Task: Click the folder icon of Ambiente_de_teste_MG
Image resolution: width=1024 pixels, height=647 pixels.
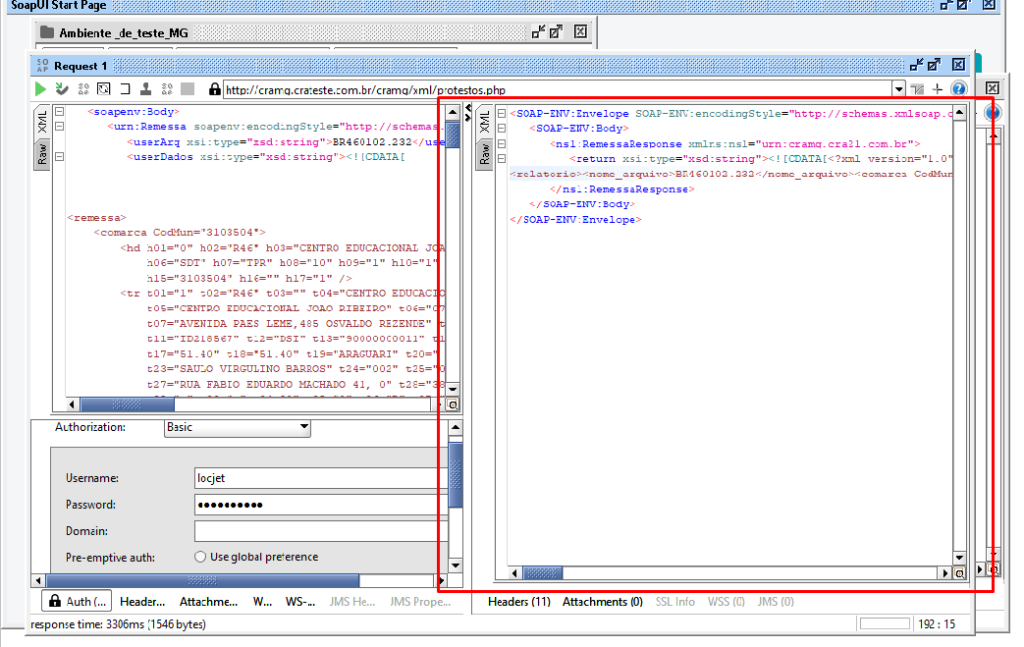Action: coord(45,33)
